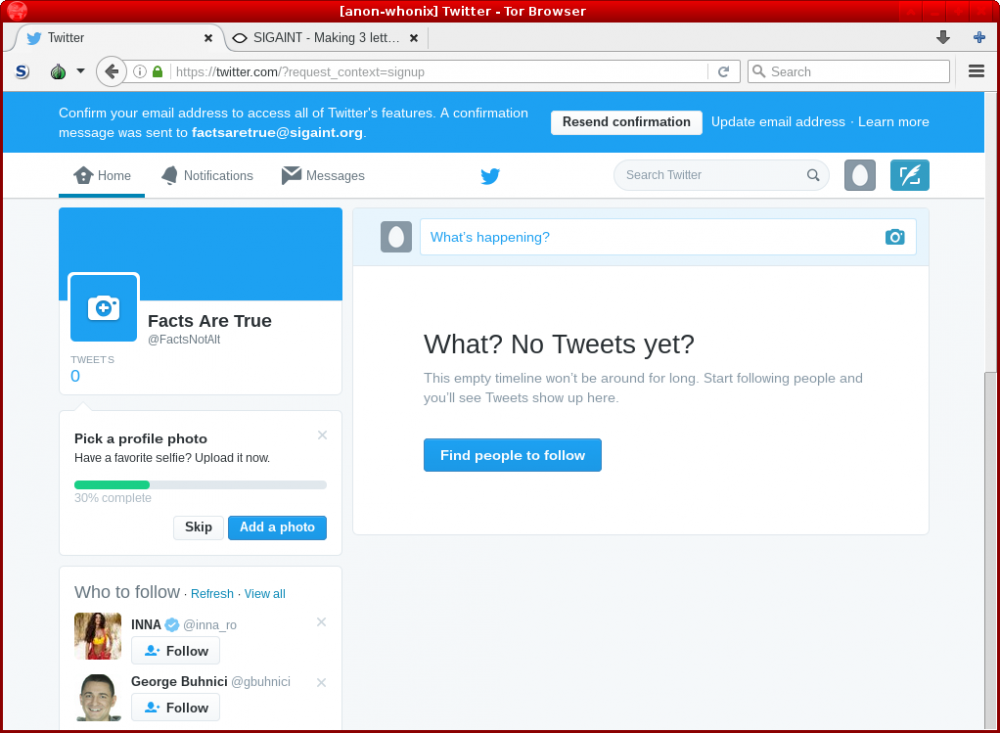Click the Update email address link
Screen dimensions: 1000x733
pos(778,122)
